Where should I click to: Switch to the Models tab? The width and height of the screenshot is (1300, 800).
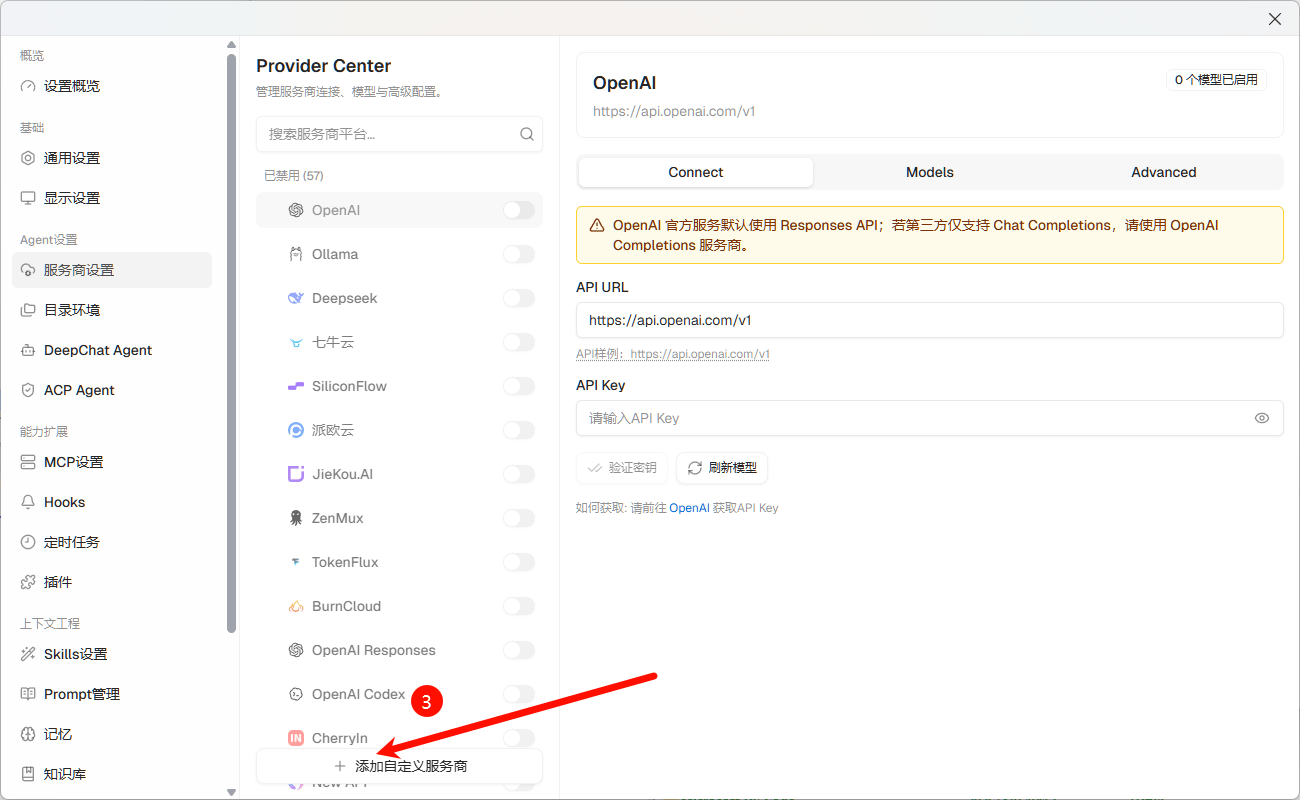point(930,172)
